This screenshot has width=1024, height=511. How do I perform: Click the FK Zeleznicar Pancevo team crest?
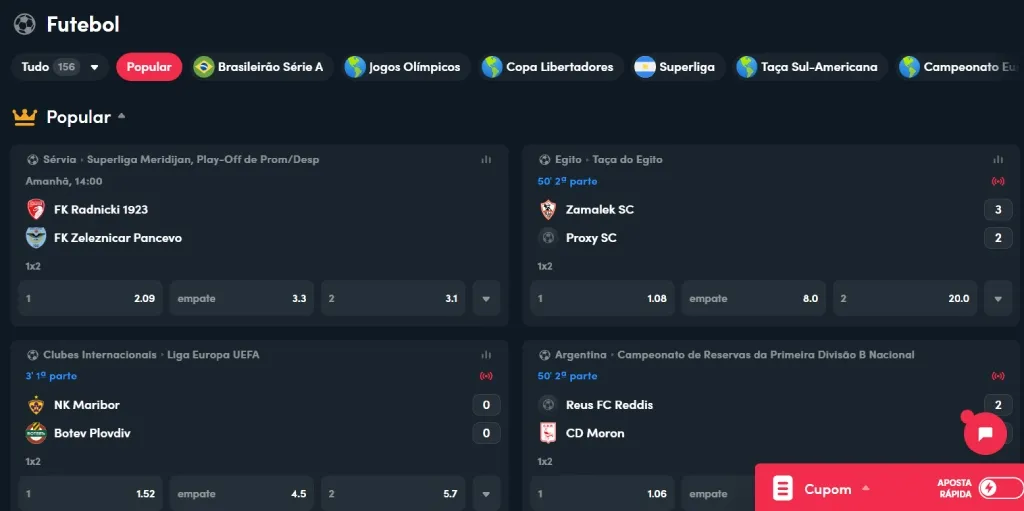[x=36, y=237]
